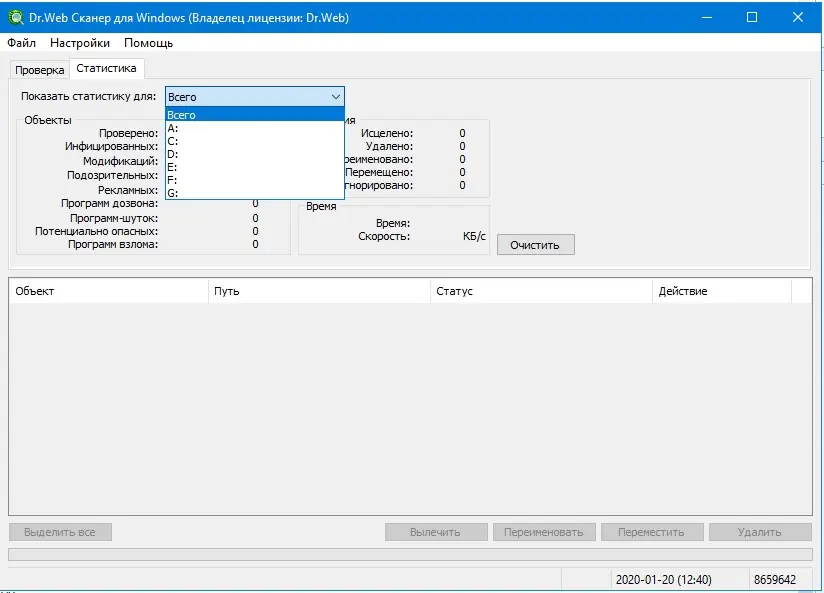Screen dimensions: 824x593
Task: Open the Файл menu
Action: tap(22, 43)
